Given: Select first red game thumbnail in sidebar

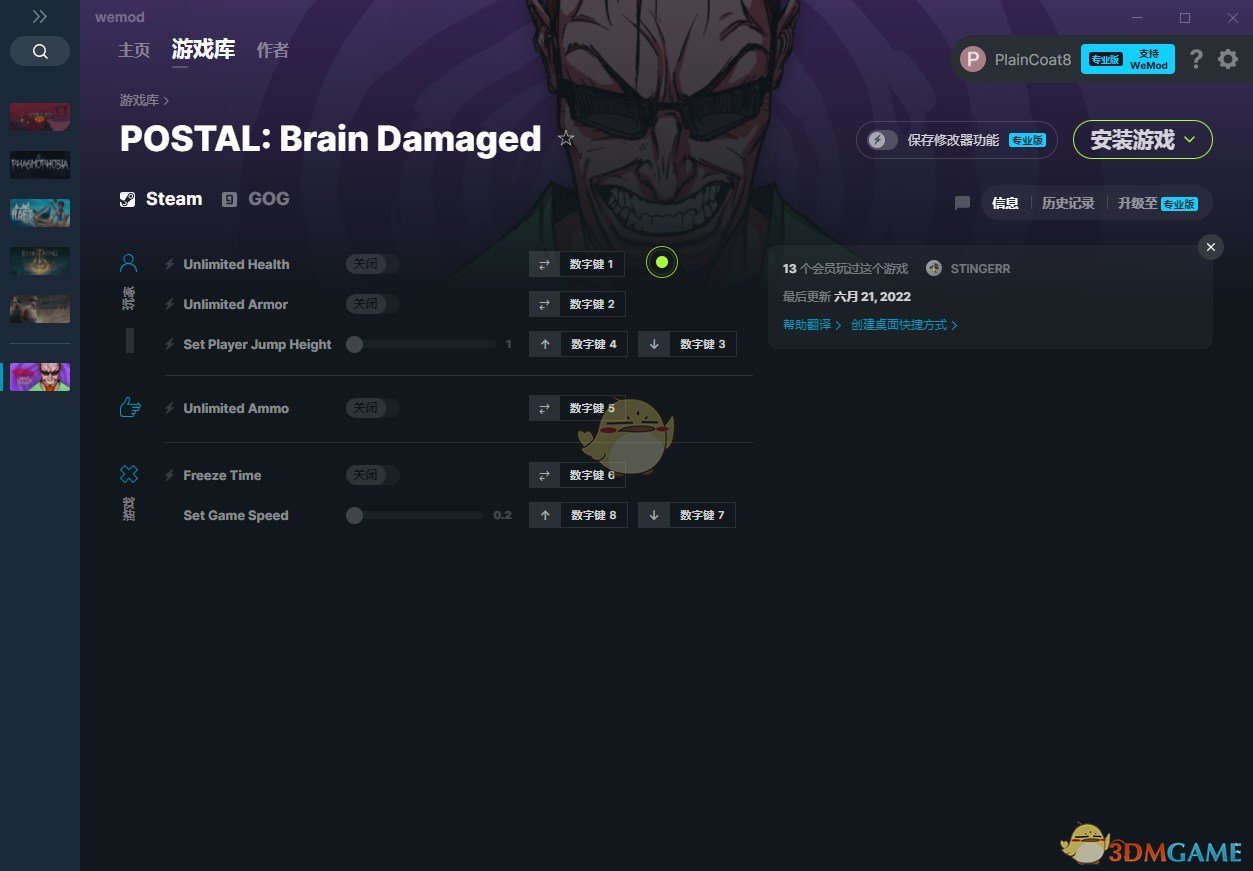Looking at the screenshot, I should tap(40, 117).
